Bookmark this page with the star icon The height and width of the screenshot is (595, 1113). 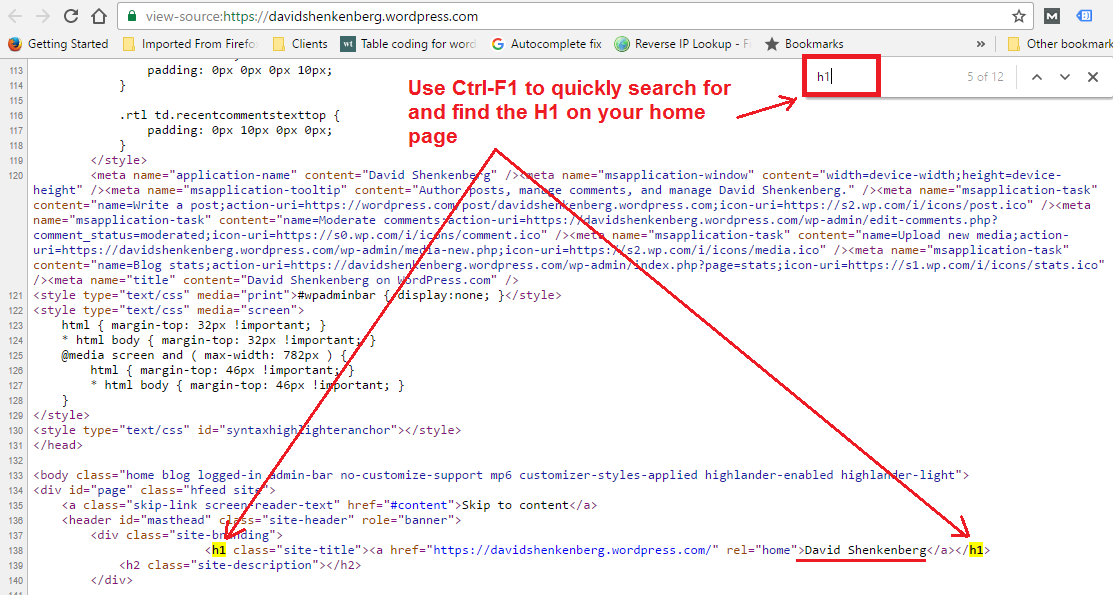tap(1019, 16)
